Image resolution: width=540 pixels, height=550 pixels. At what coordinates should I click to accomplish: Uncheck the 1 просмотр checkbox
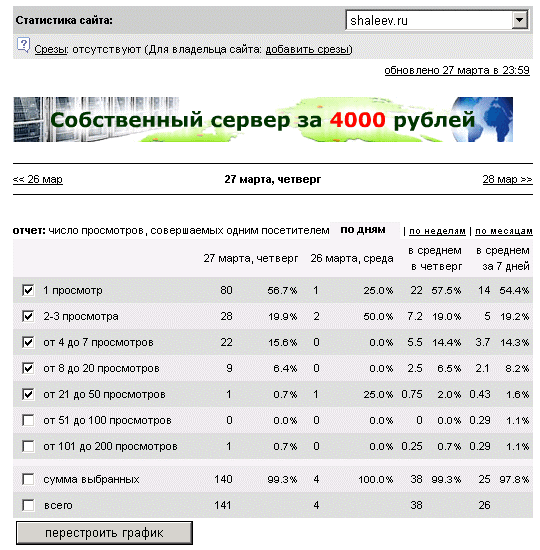pos(28,290)
